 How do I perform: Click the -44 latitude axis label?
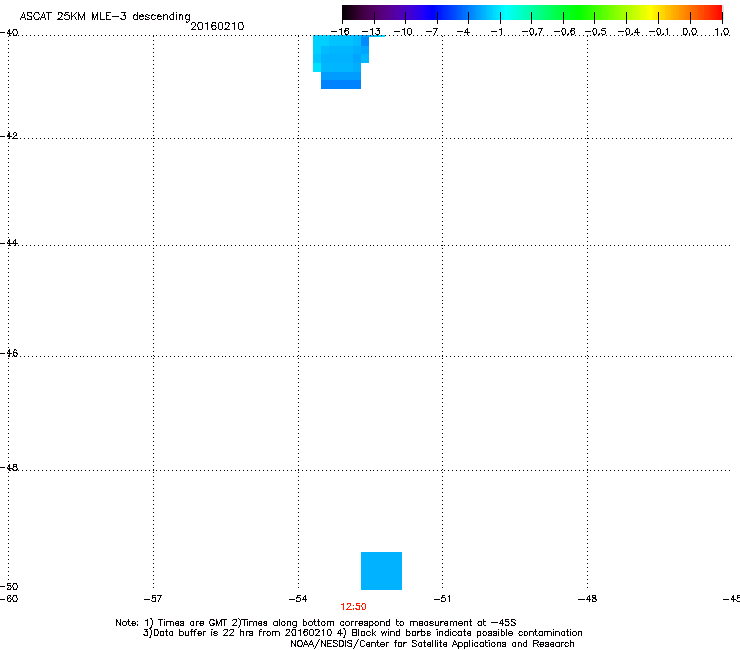coord(9,243)
